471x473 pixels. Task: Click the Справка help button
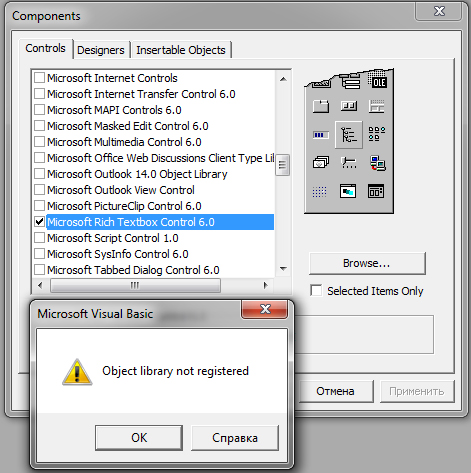tap(235, 437)
